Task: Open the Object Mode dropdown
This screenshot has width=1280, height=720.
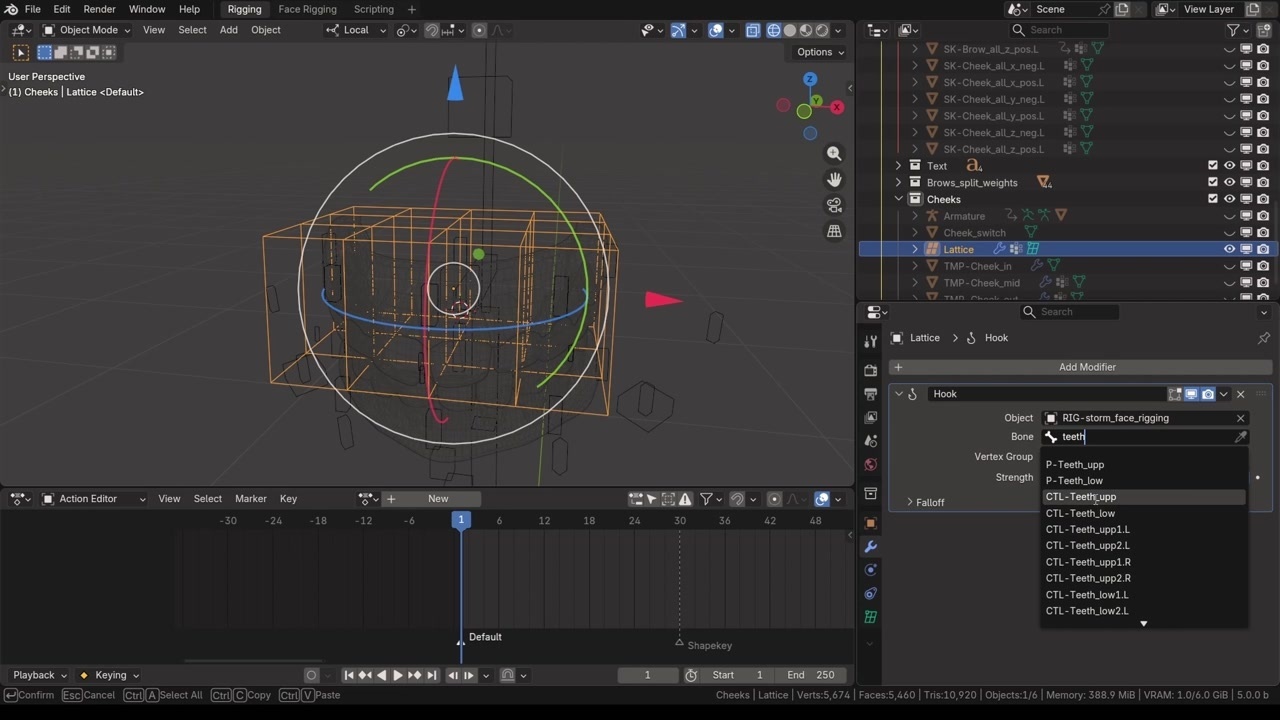Action: pyautogui.click(x=89, y=30)
